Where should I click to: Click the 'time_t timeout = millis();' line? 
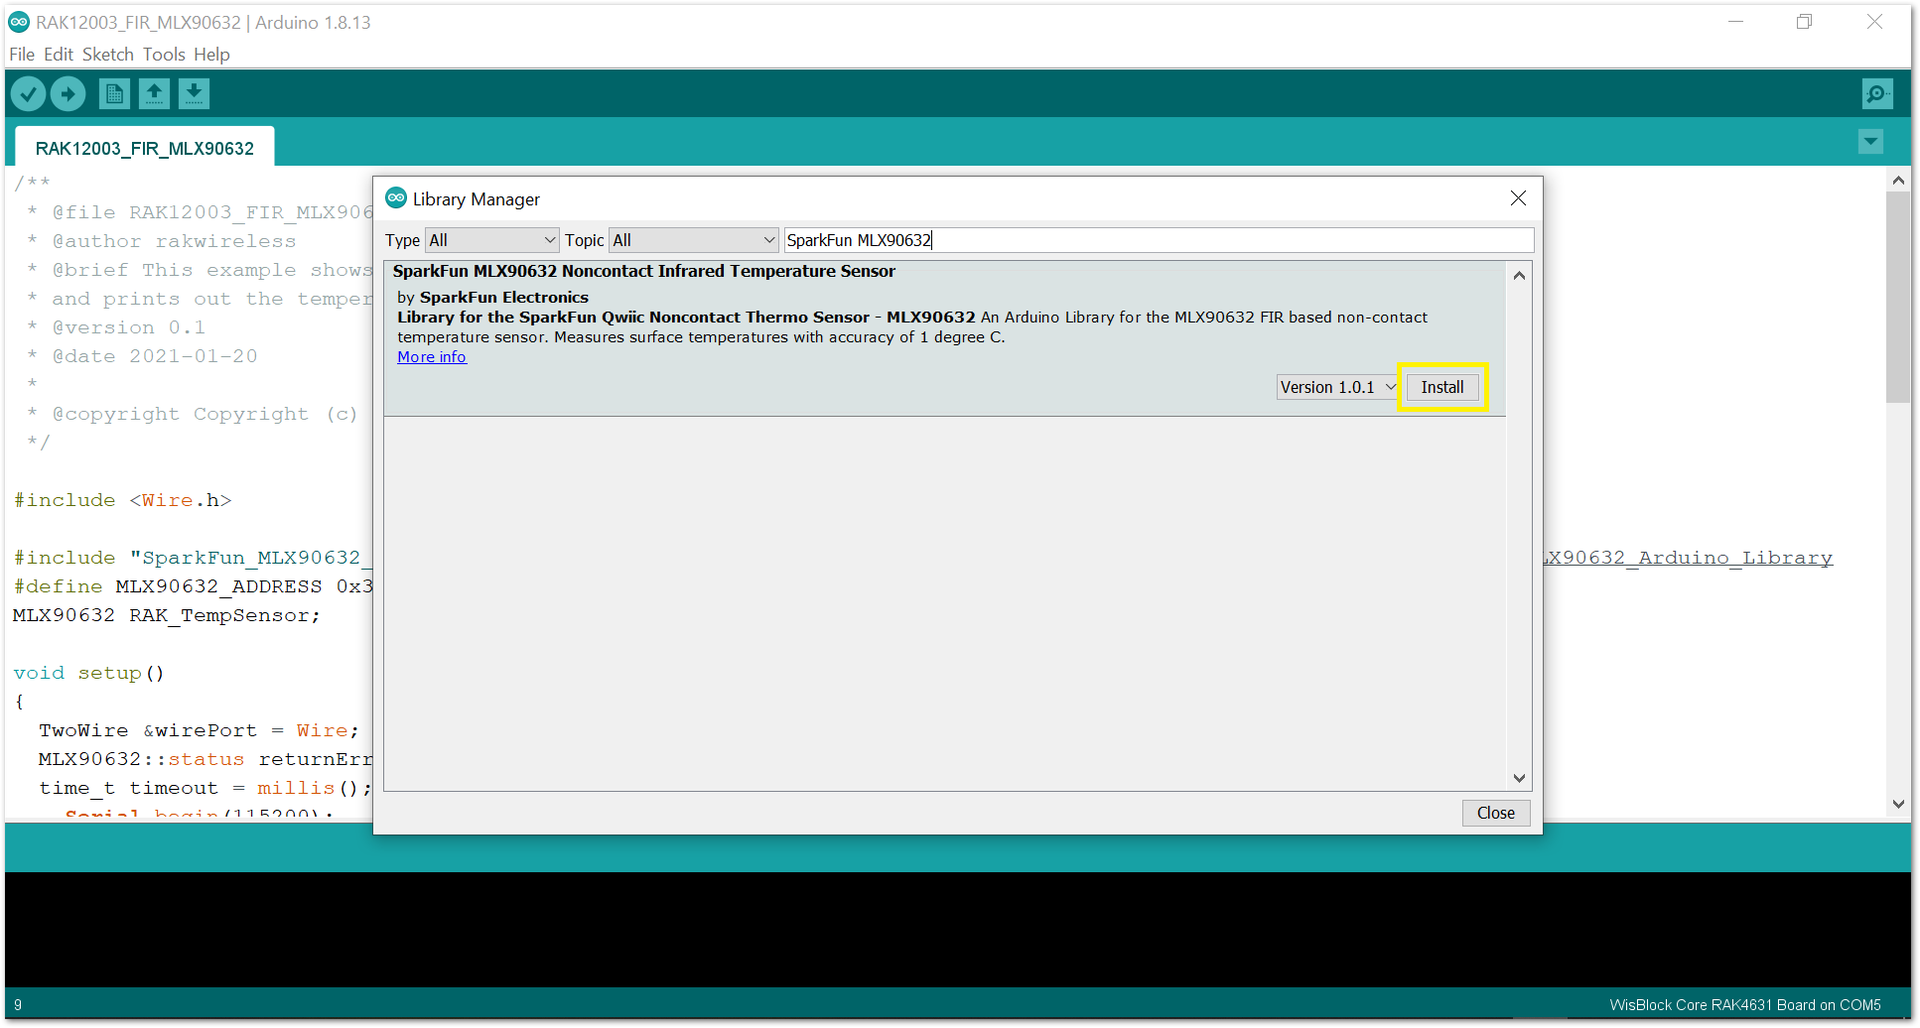click(x=205, y=788)
